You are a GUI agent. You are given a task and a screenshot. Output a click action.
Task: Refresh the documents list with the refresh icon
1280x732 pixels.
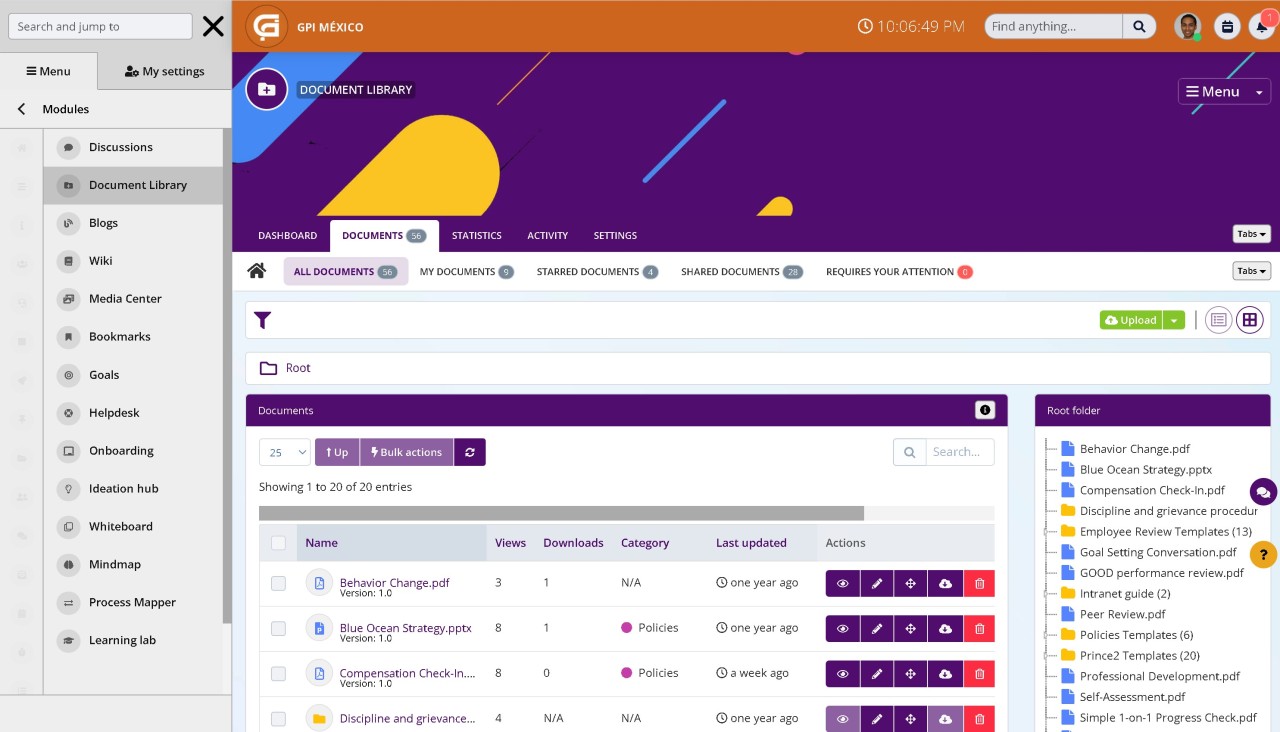(470, 451)
